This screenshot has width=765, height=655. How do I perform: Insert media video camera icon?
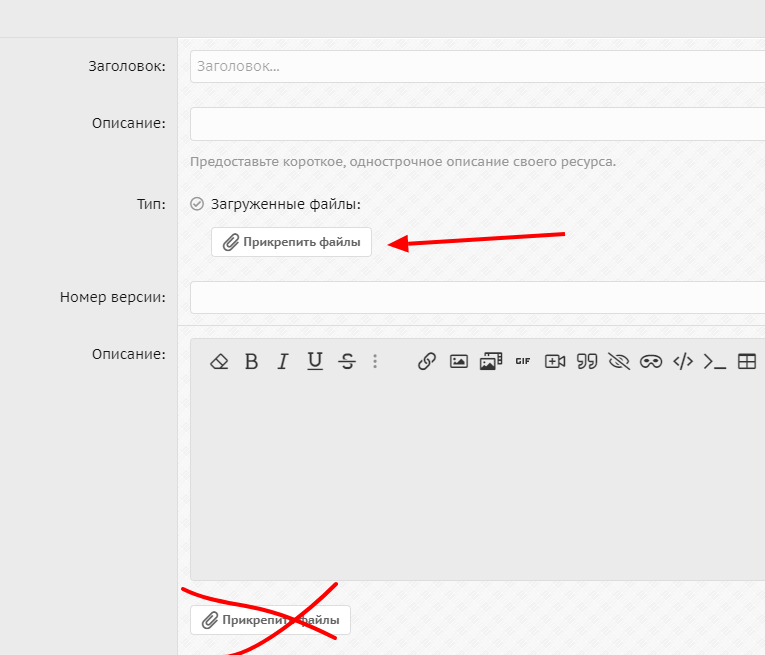click(555, 361)
